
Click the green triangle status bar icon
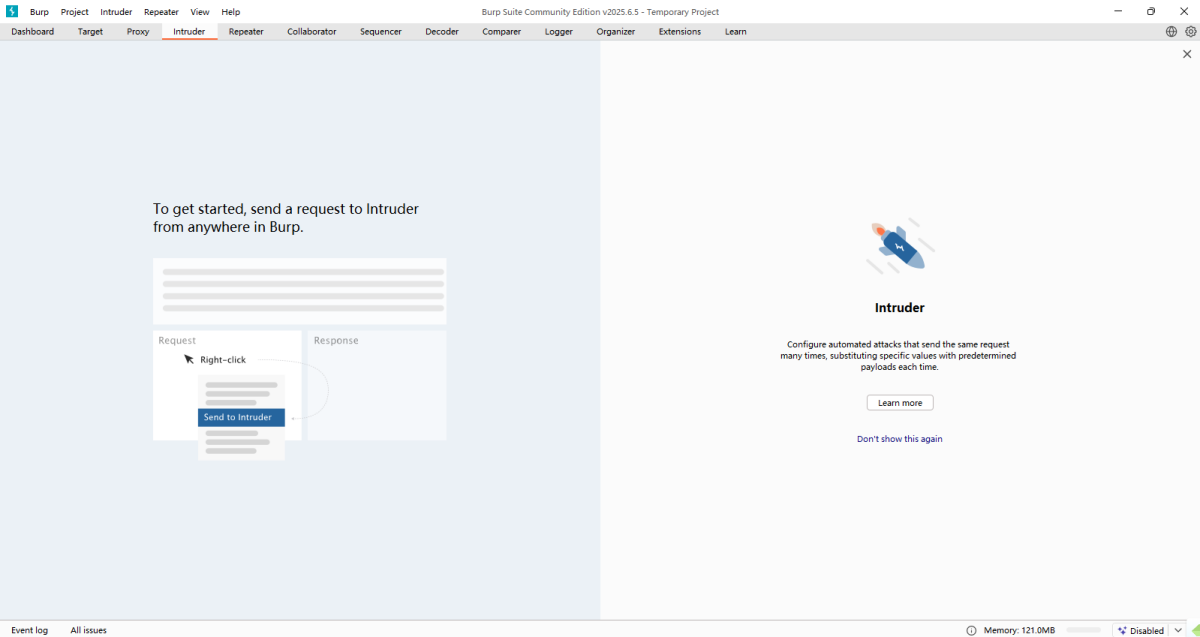(1195, 630)
